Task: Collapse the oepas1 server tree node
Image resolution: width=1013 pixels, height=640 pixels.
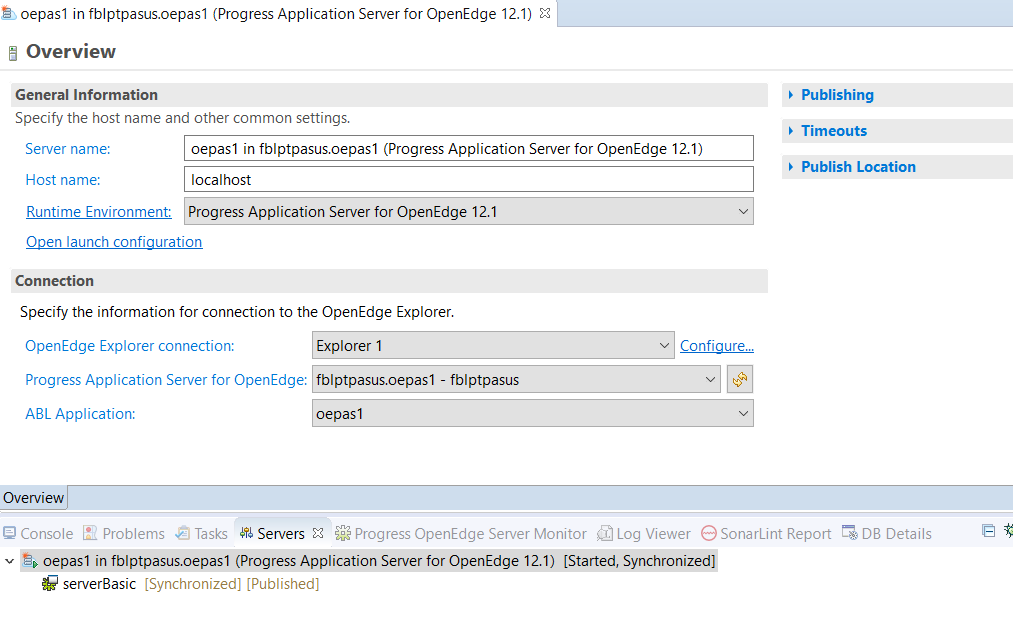Action: click(x=10, y=561)
